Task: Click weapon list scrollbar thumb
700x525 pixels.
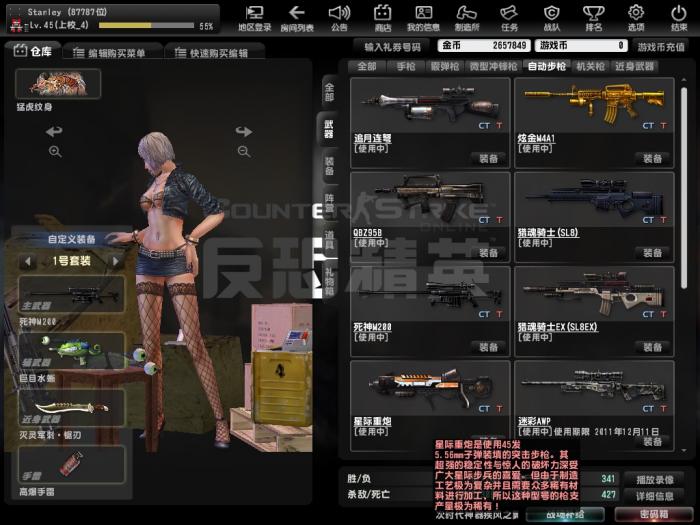Action: click(684, 188)
